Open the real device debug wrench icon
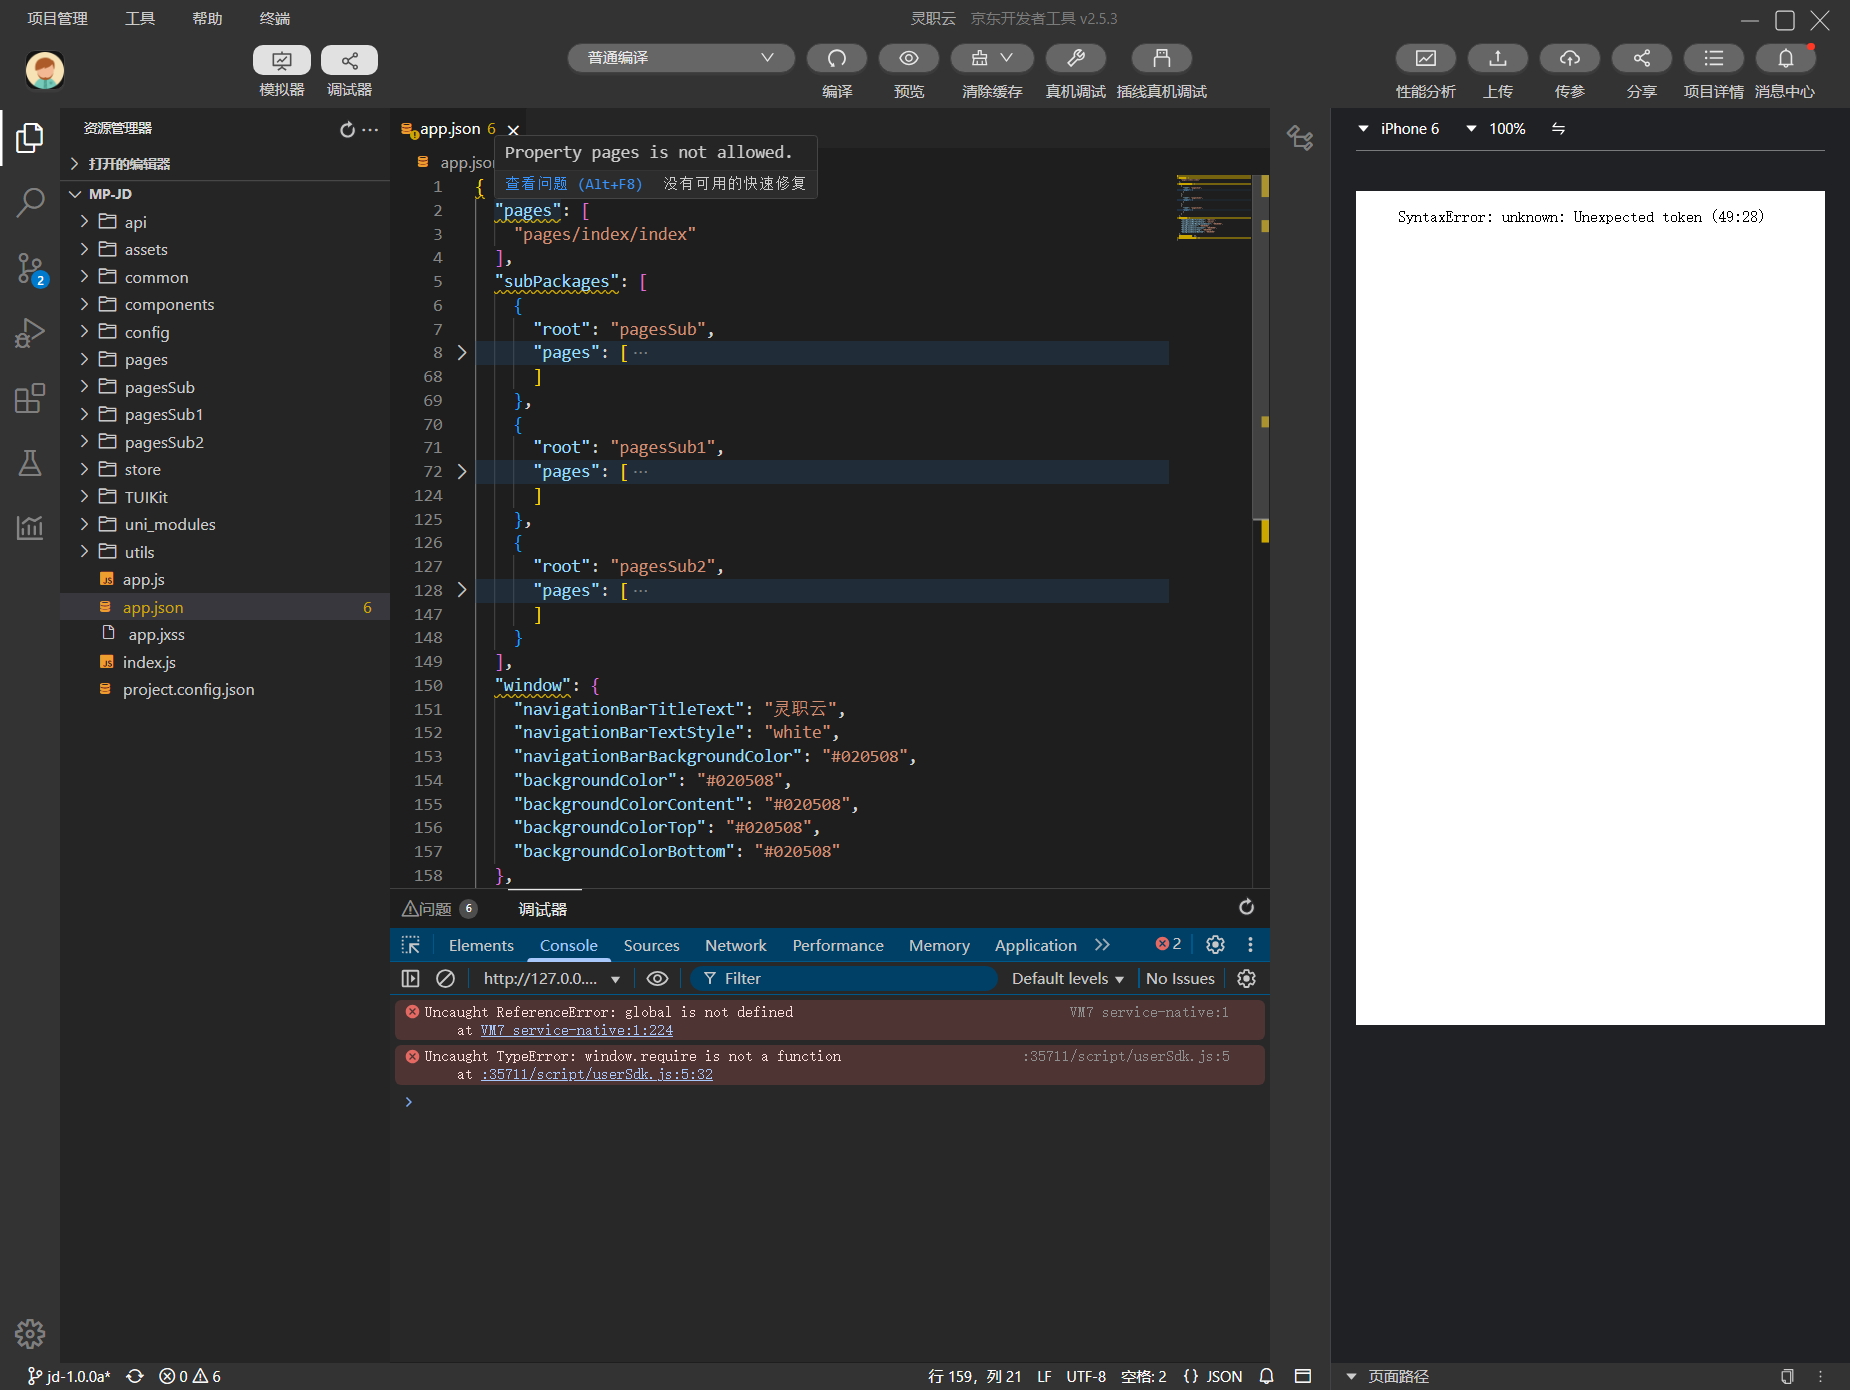Image resolution: width=1850 pixels, height=1390 pixels. coord(1075,59)
